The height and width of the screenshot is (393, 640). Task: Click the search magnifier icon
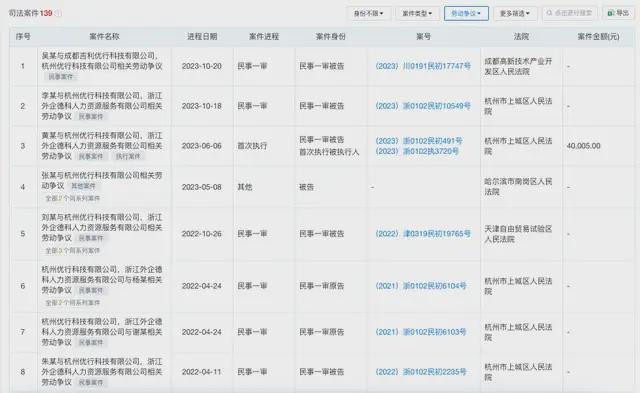[549, 13]
